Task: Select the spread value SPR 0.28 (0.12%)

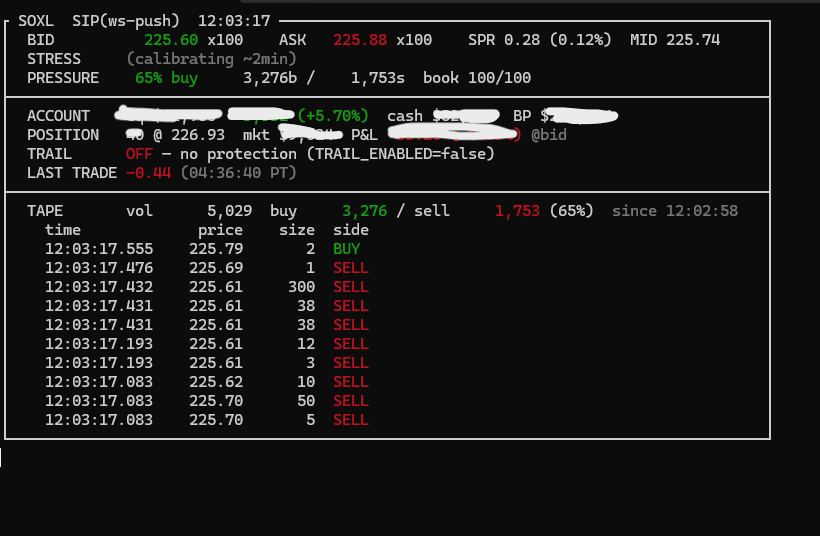Action: pyautogui.click(x=540, y=40)
